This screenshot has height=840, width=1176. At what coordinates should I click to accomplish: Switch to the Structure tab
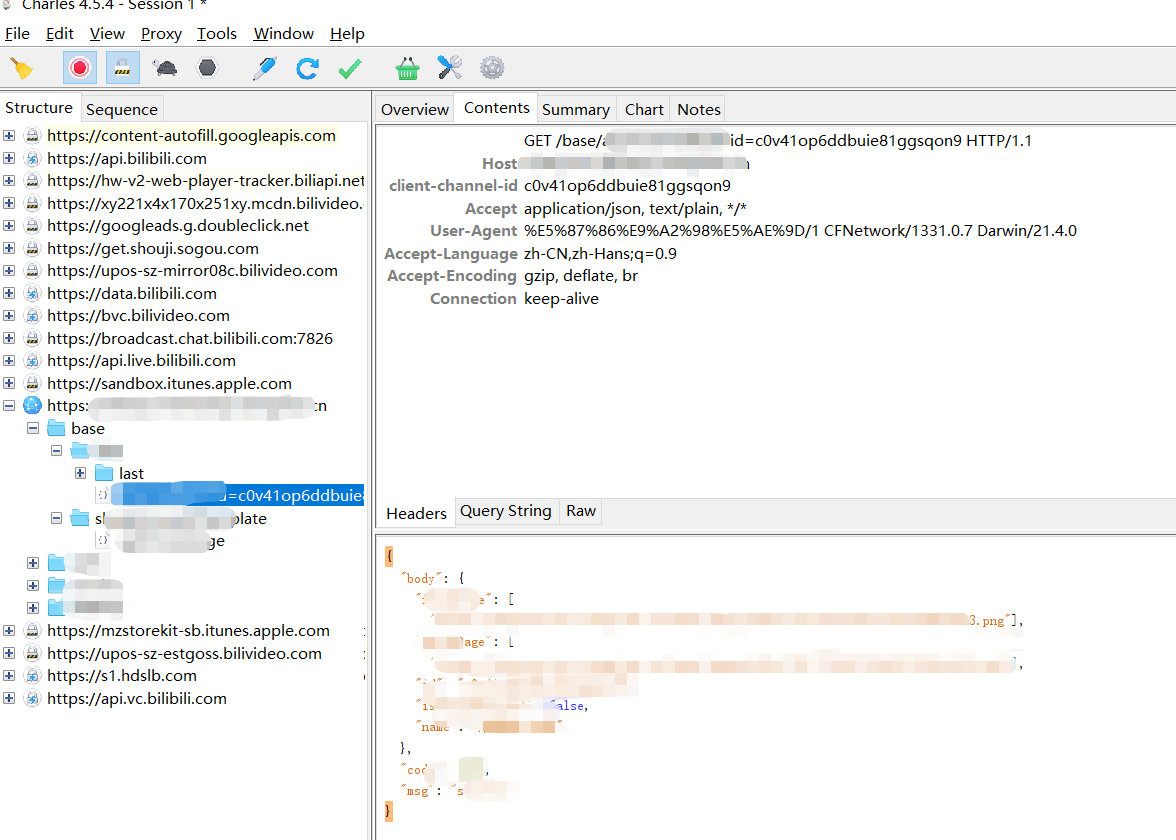coord(39,108)
